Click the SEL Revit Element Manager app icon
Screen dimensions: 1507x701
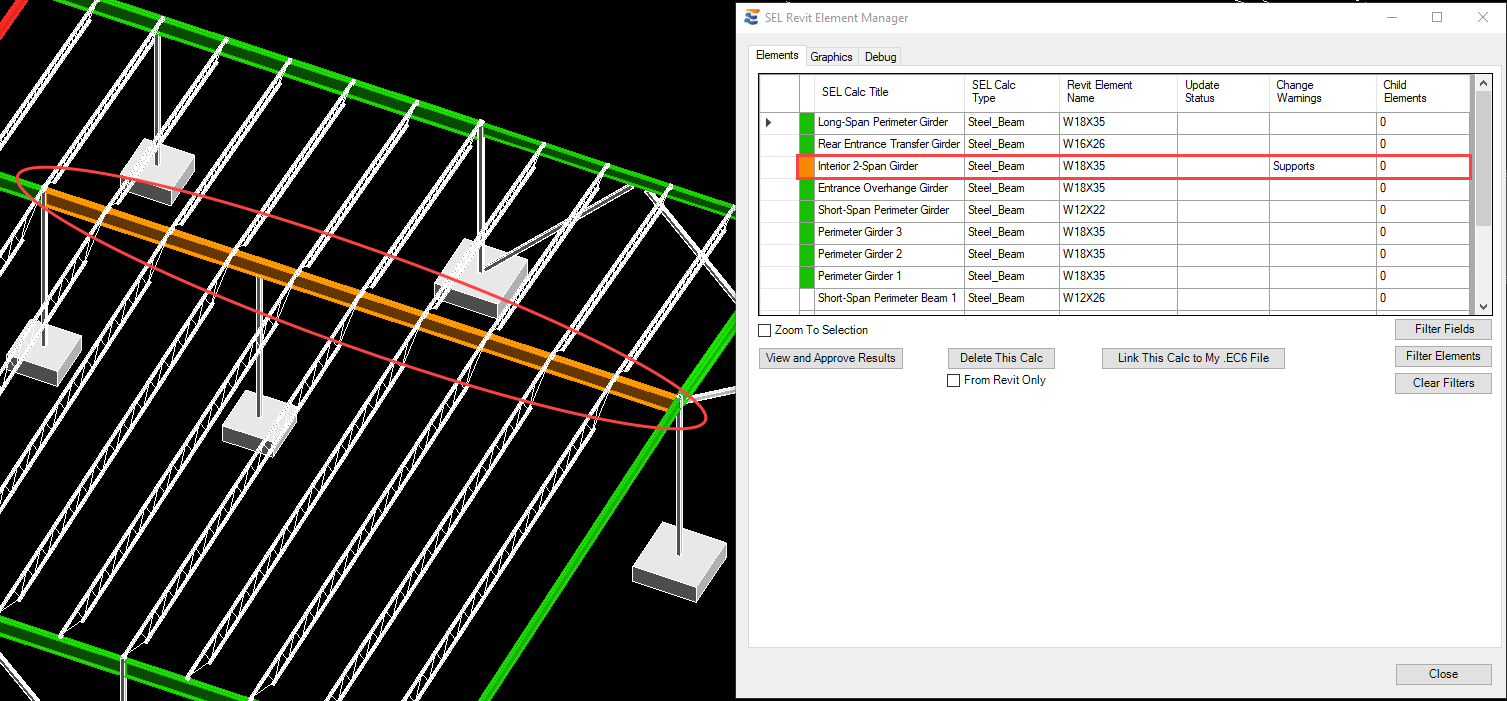pos(752,17)
